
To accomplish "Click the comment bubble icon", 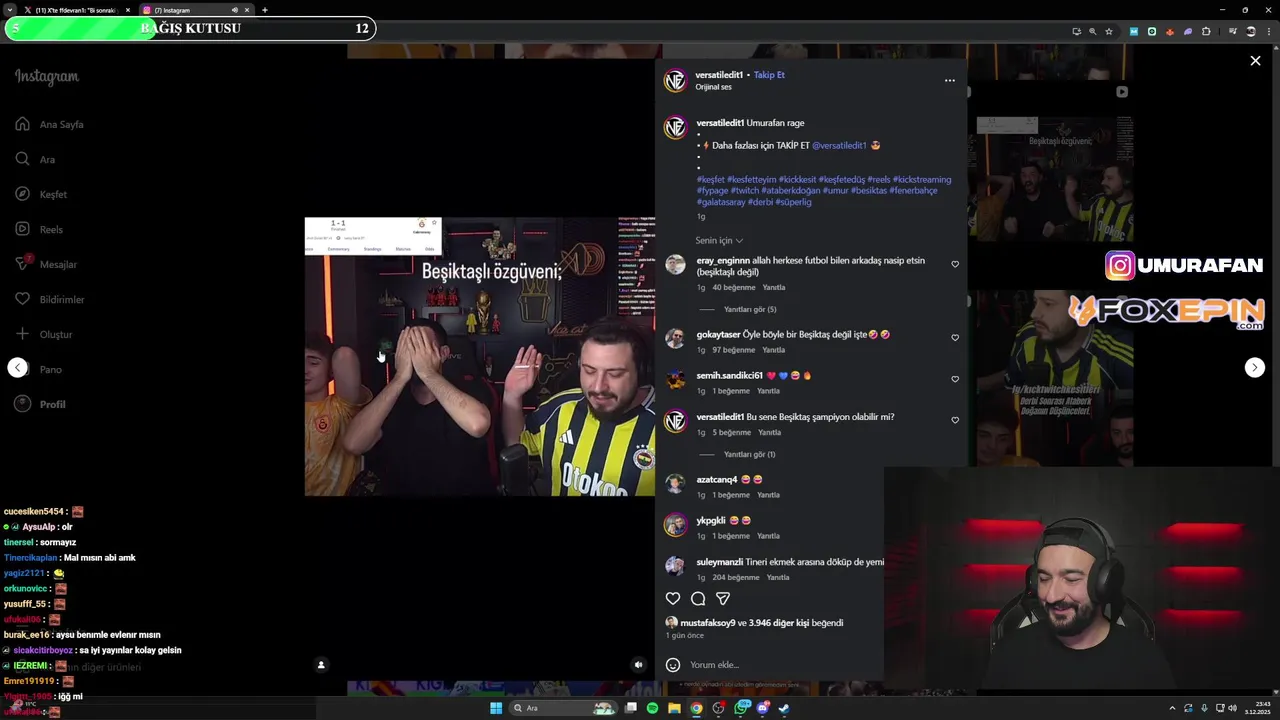I will click(698, 599).
